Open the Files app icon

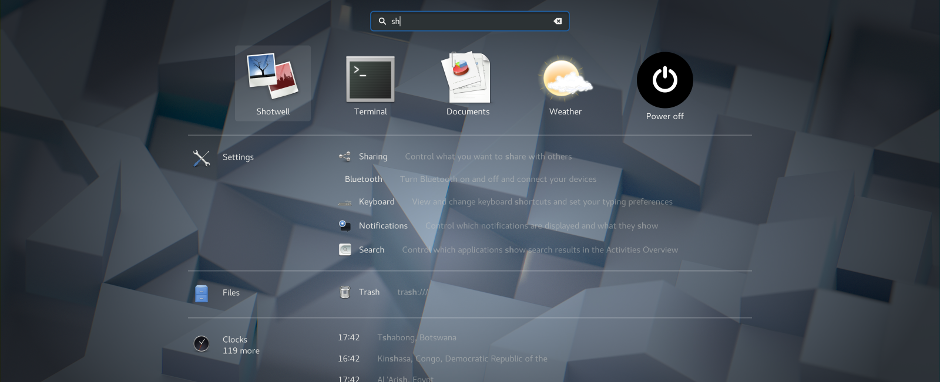tap(201, 293)
